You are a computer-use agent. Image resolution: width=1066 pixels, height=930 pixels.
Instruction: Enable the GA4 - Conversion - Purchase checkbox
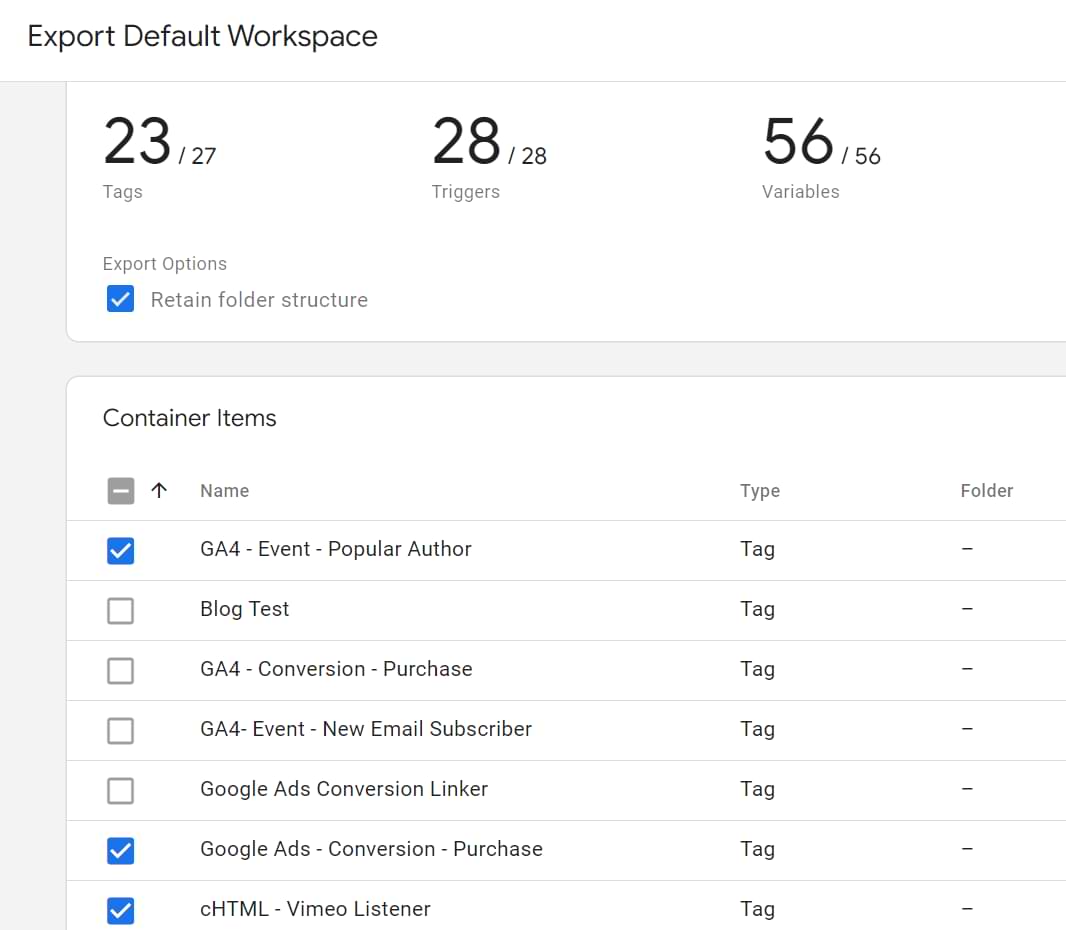pyautogui.click(x=120, y=670)
